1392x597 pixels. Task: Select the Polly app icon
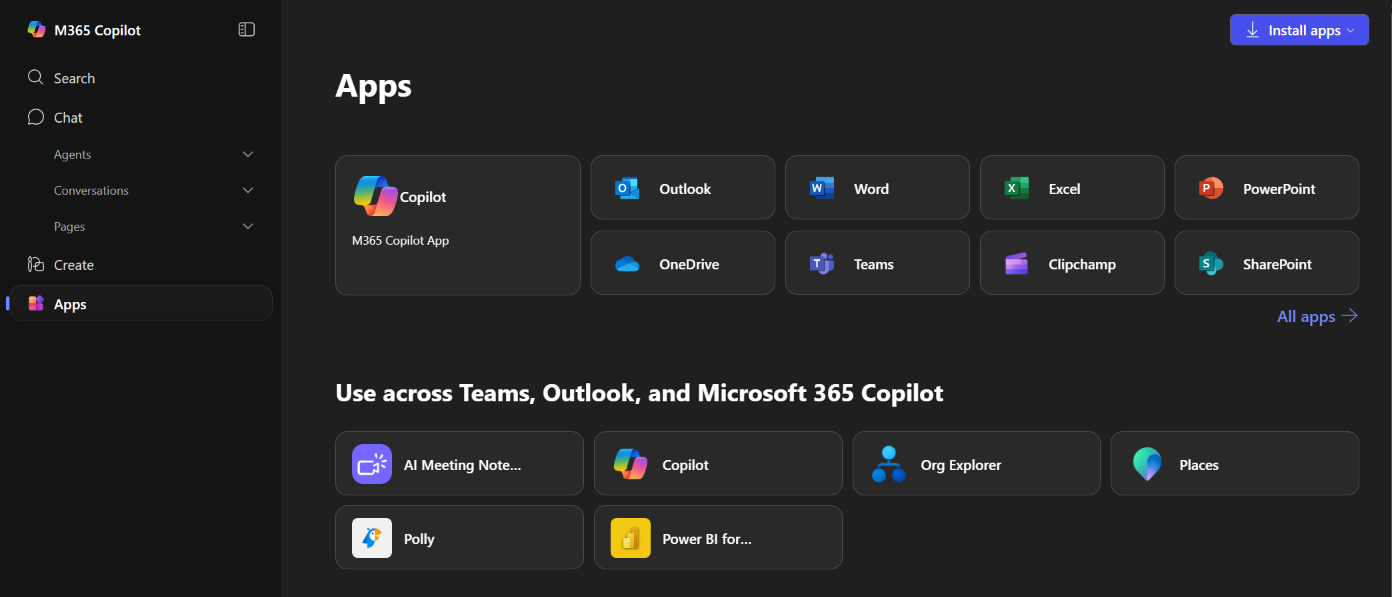372,538
